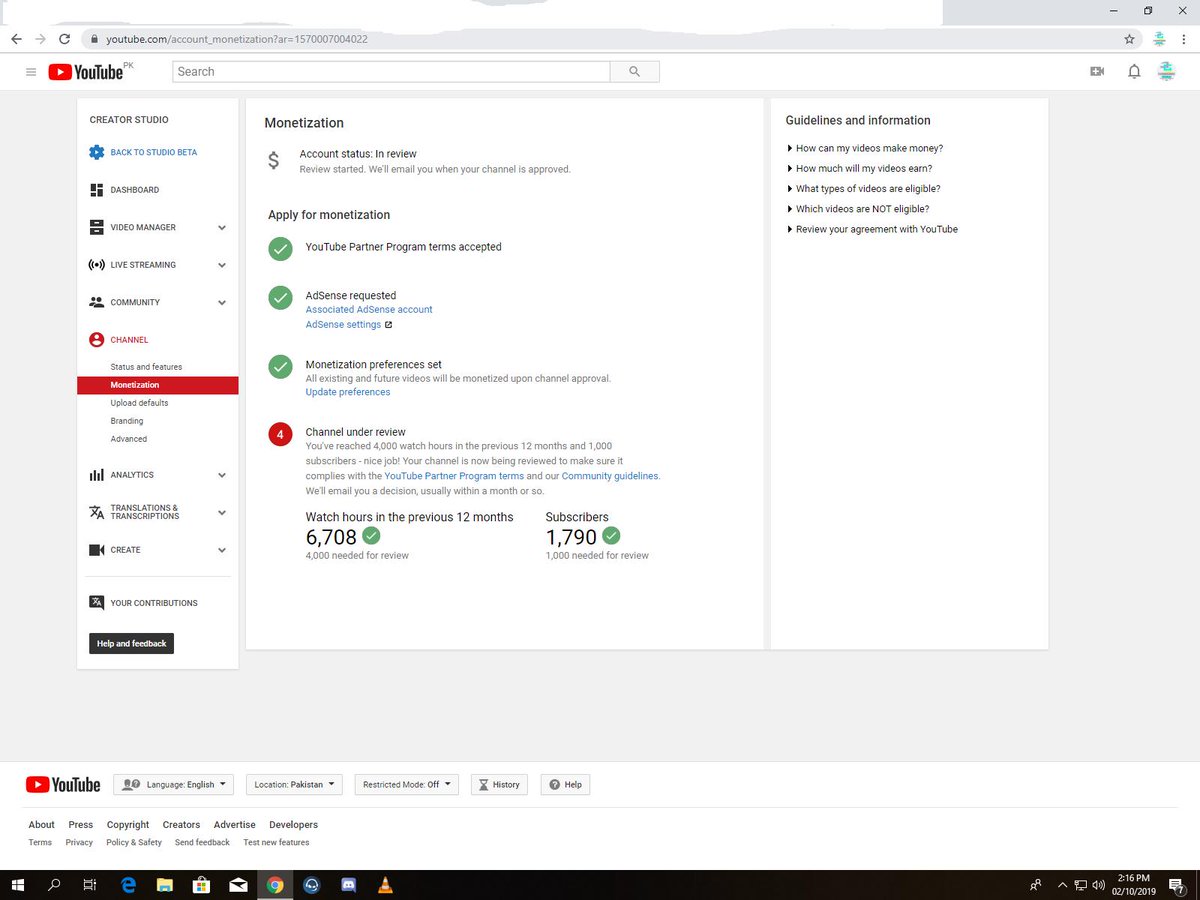
Task: Bookmark this page with the star icon
Action: pyautogui.click(x=1129, y=39)
